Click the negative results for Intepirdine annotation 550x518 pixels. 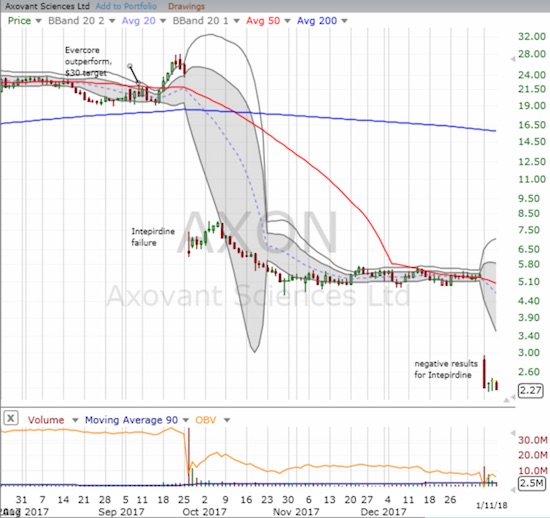[446, 369]
